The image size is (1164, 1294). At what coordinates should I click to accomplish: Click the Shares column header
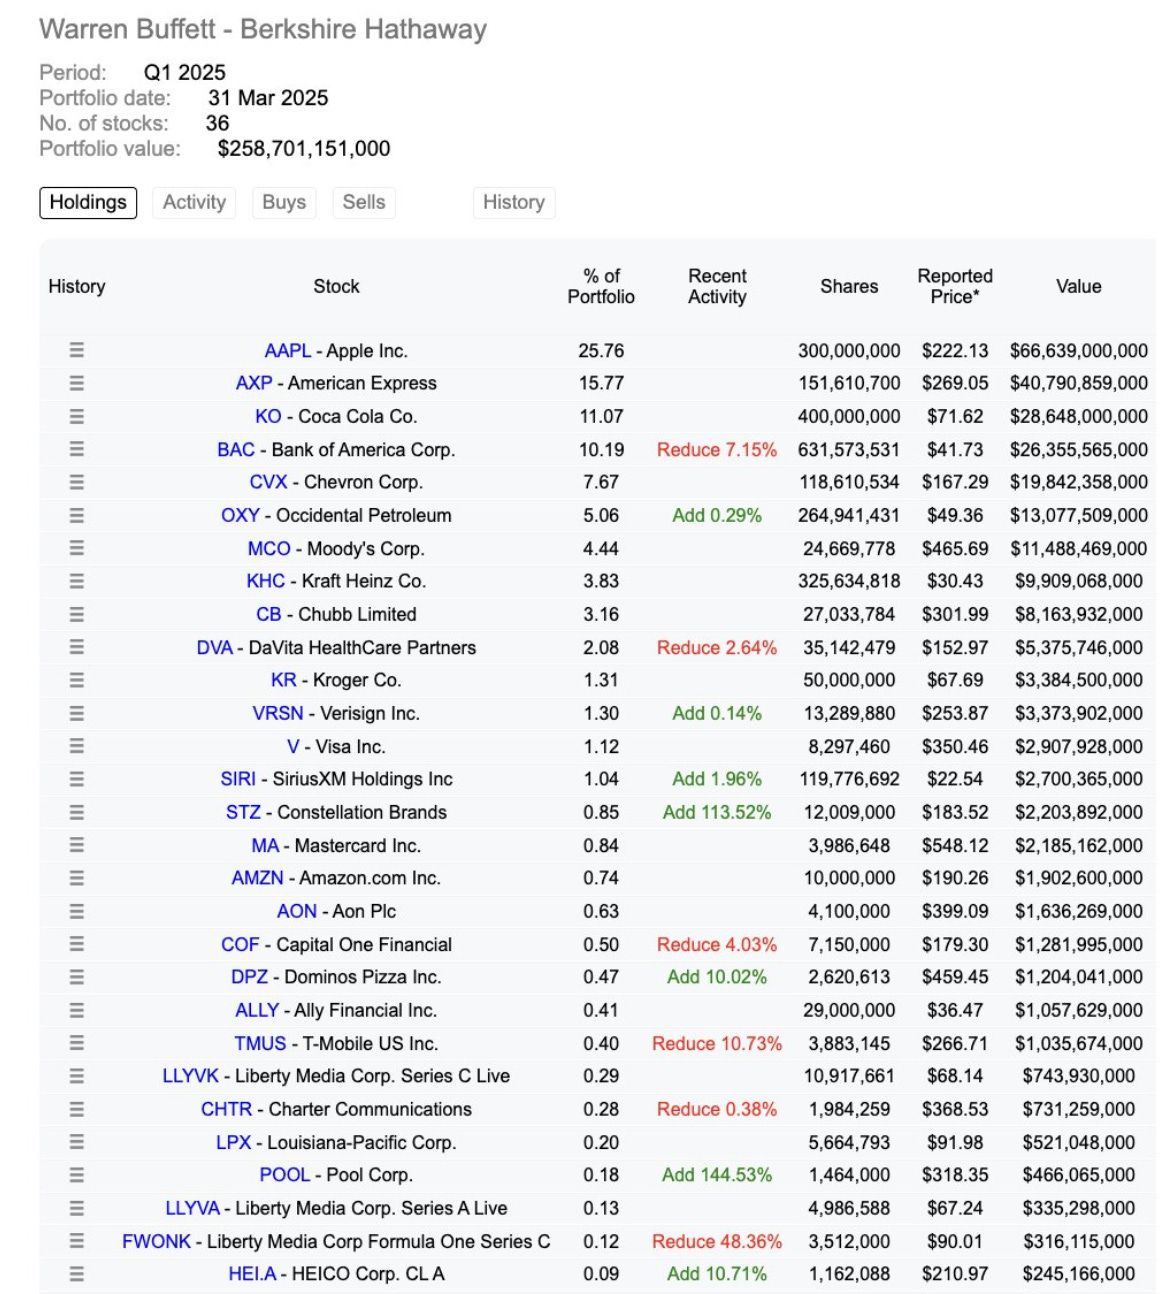(849, 286)
